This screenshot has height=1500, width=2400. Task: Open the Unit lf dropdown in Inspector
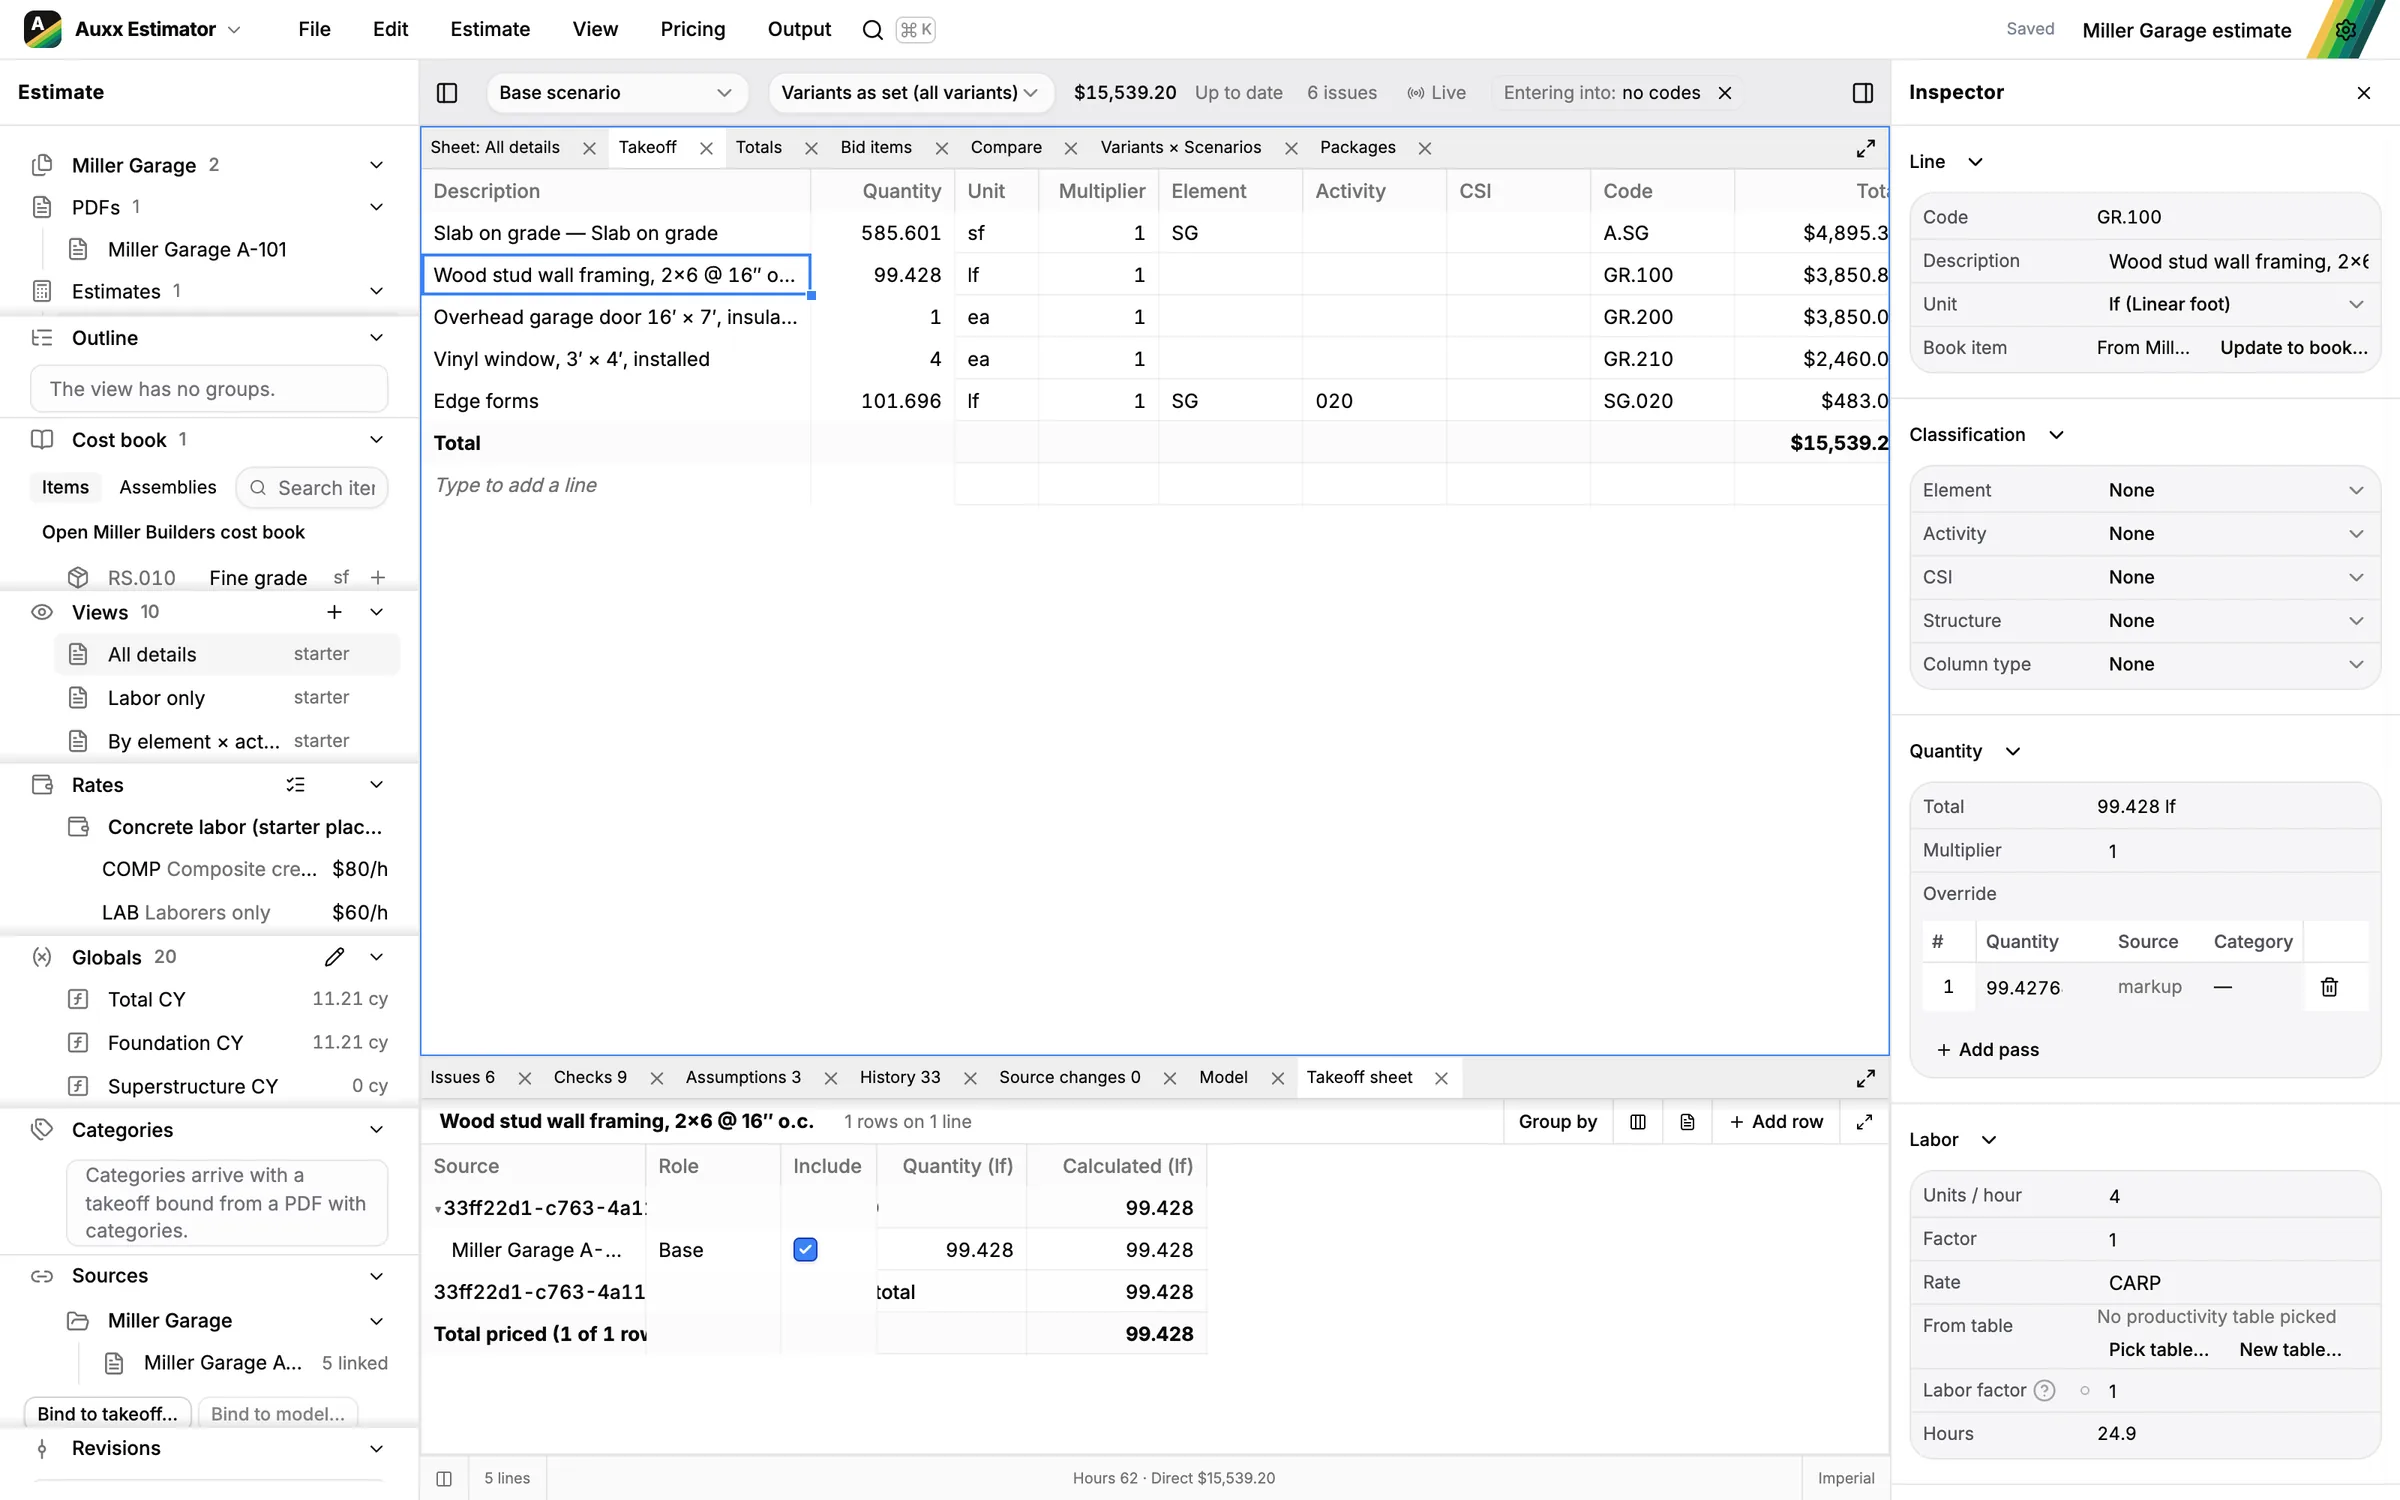[x=2236, y=304]
